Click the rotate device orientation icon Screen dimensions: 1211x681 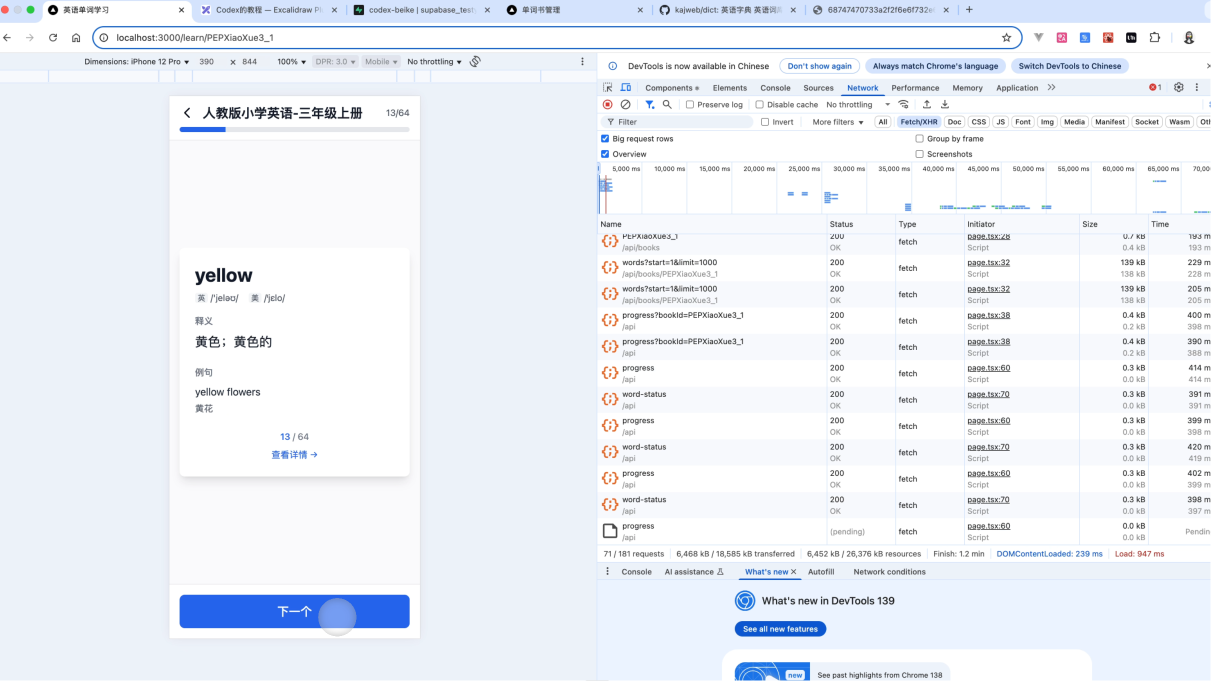475,62
